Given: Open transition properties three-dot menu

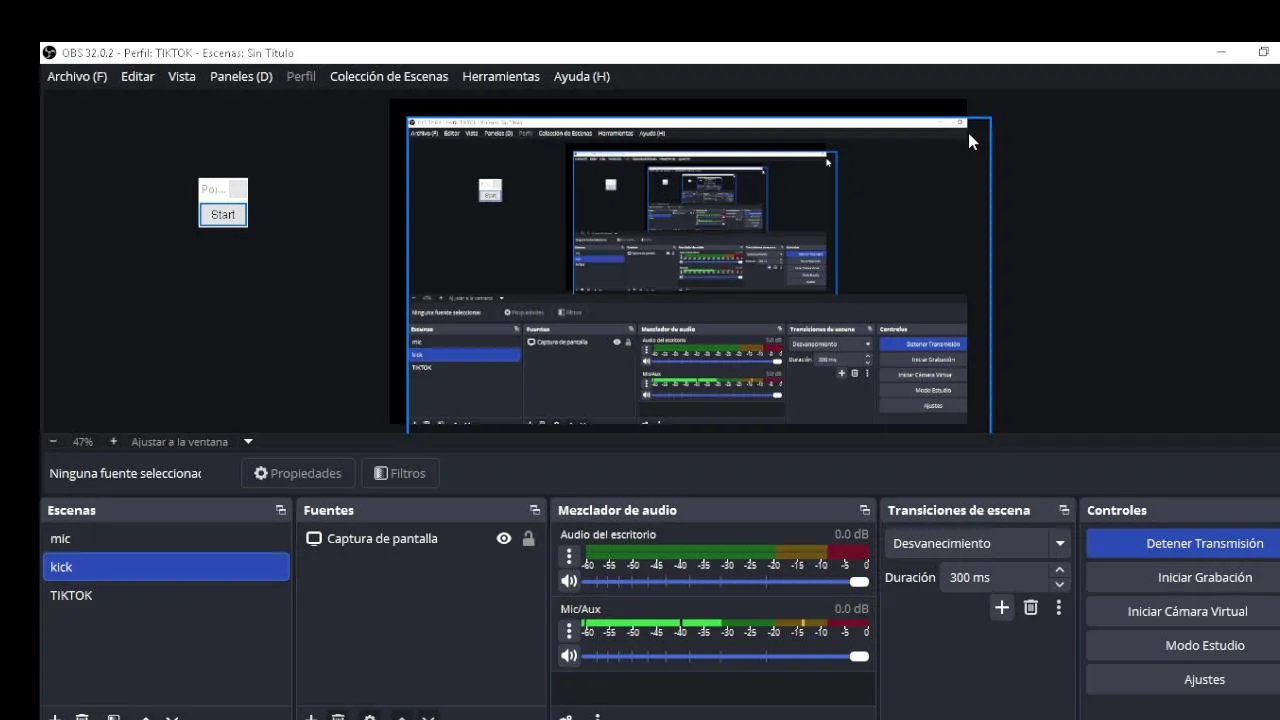Looking at the screenshot, I should [1059, 607].
